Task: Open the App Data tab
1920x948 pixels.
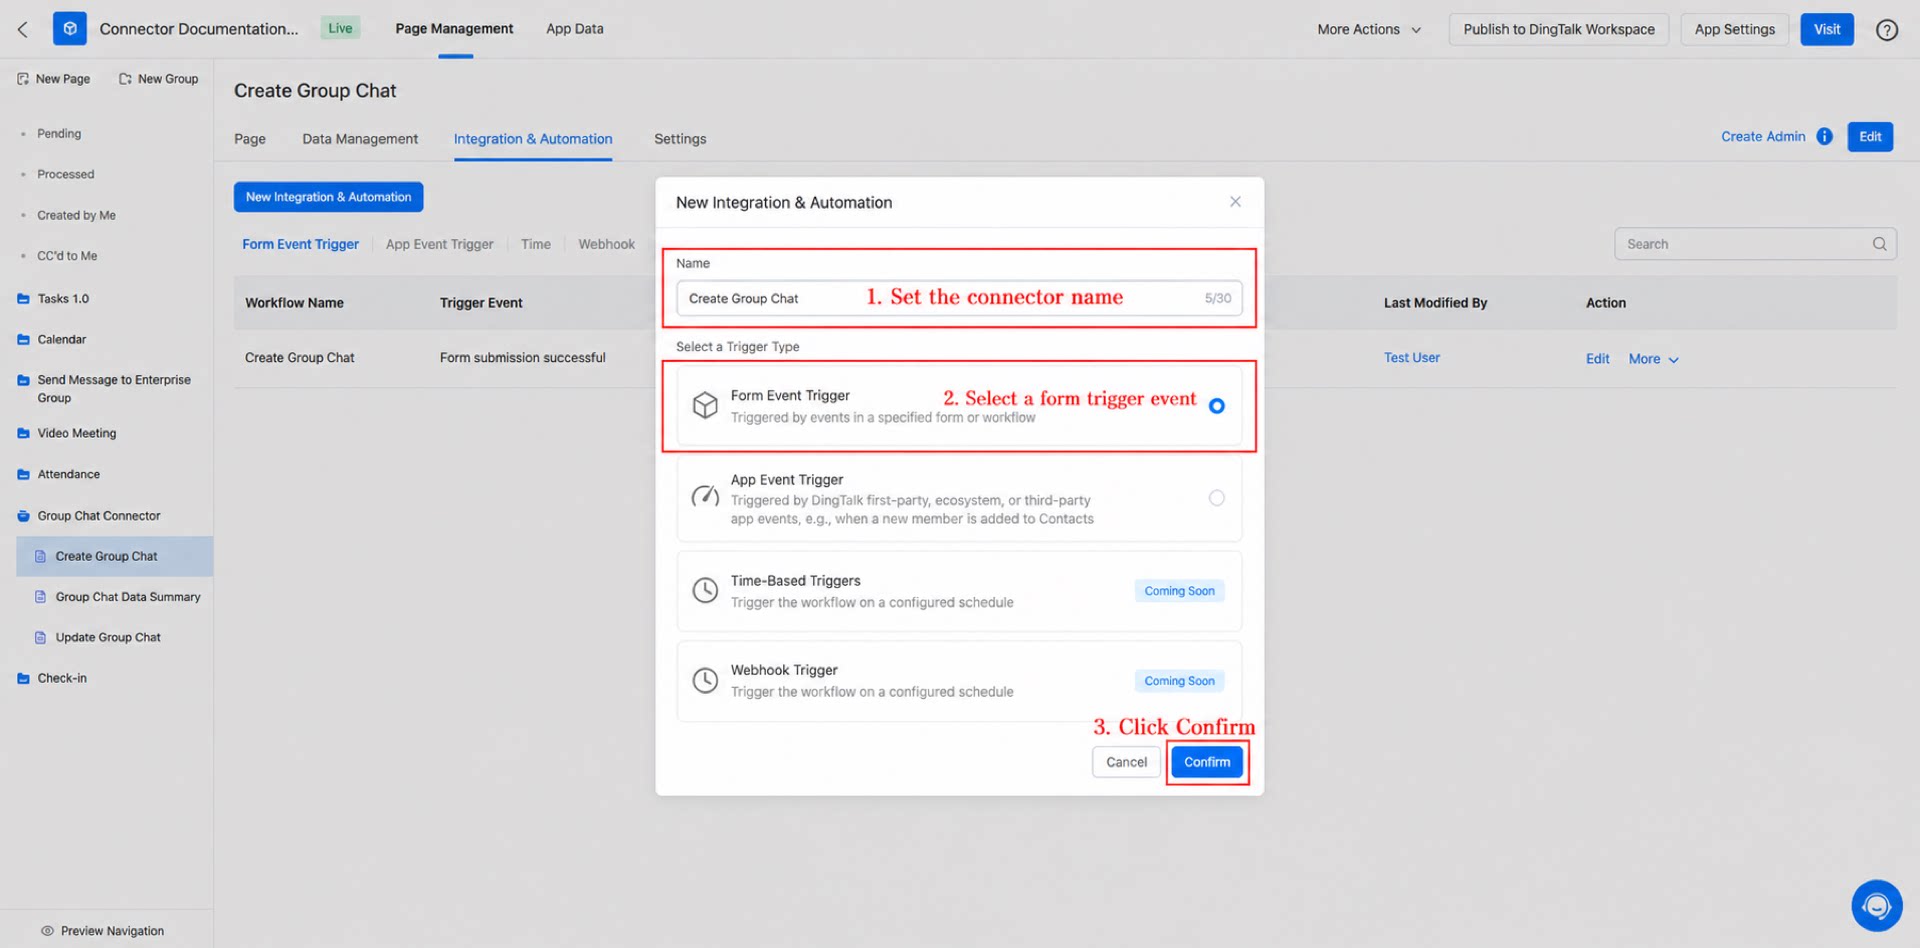Action: pos(575,29)
